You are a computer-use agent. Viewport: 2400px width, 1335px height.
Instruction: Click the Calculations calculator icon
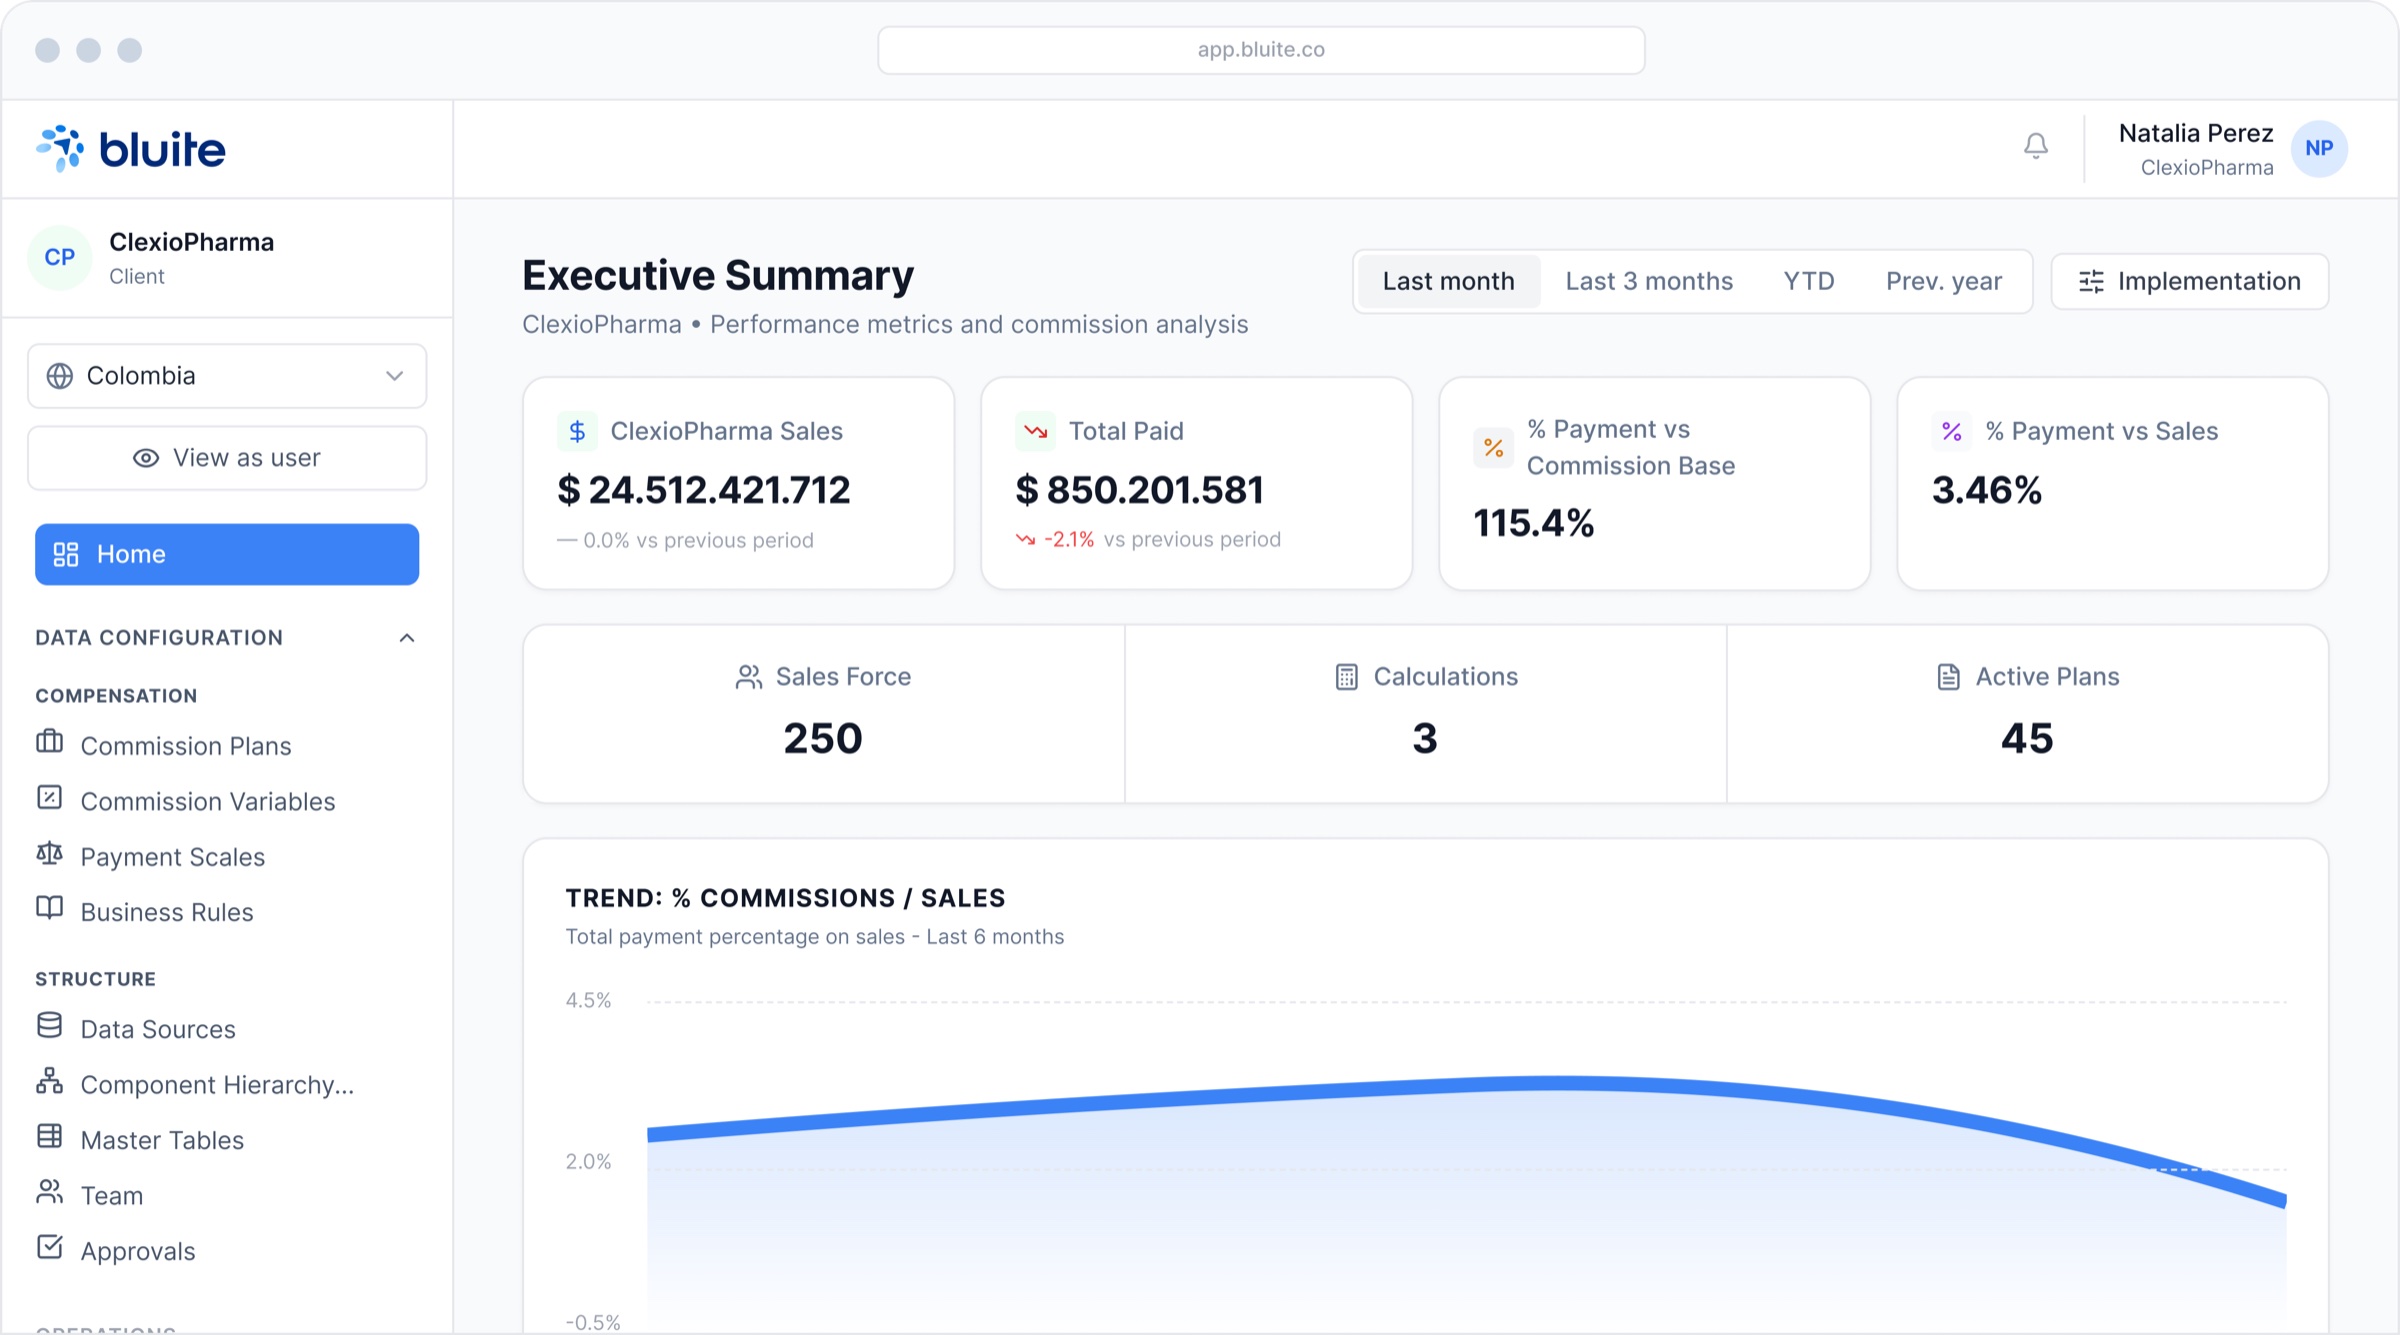pos(1346,678)
